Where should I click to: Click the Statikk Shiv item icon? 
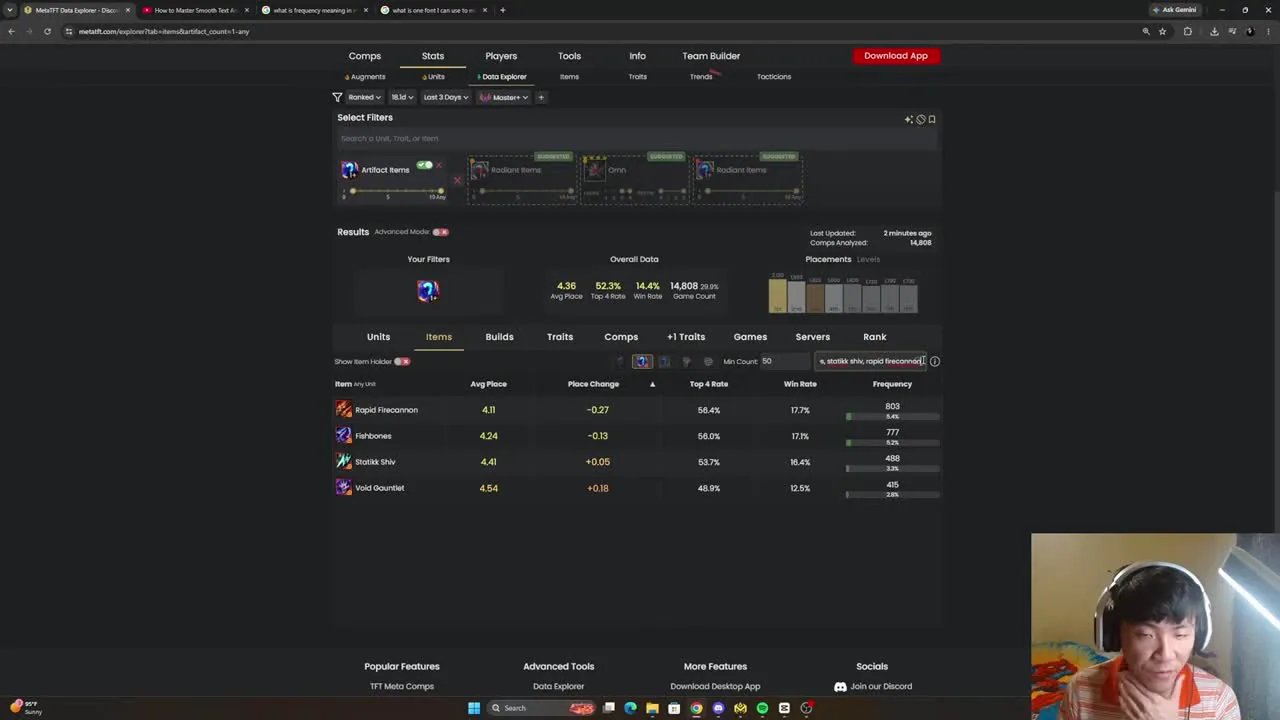click(x=344, y=462)
